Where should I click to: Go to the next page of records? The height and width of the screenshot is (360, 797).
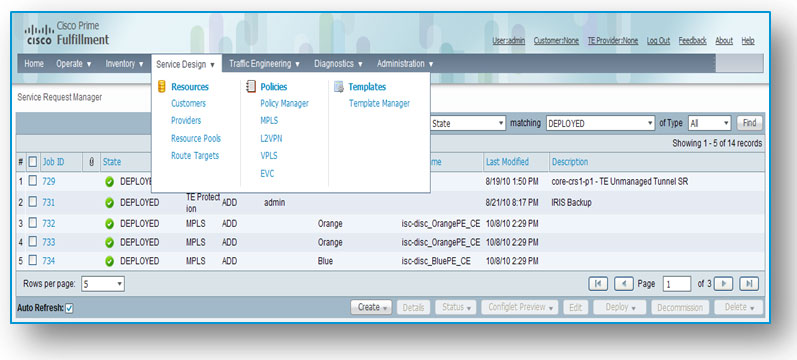(x=723, y=284)
